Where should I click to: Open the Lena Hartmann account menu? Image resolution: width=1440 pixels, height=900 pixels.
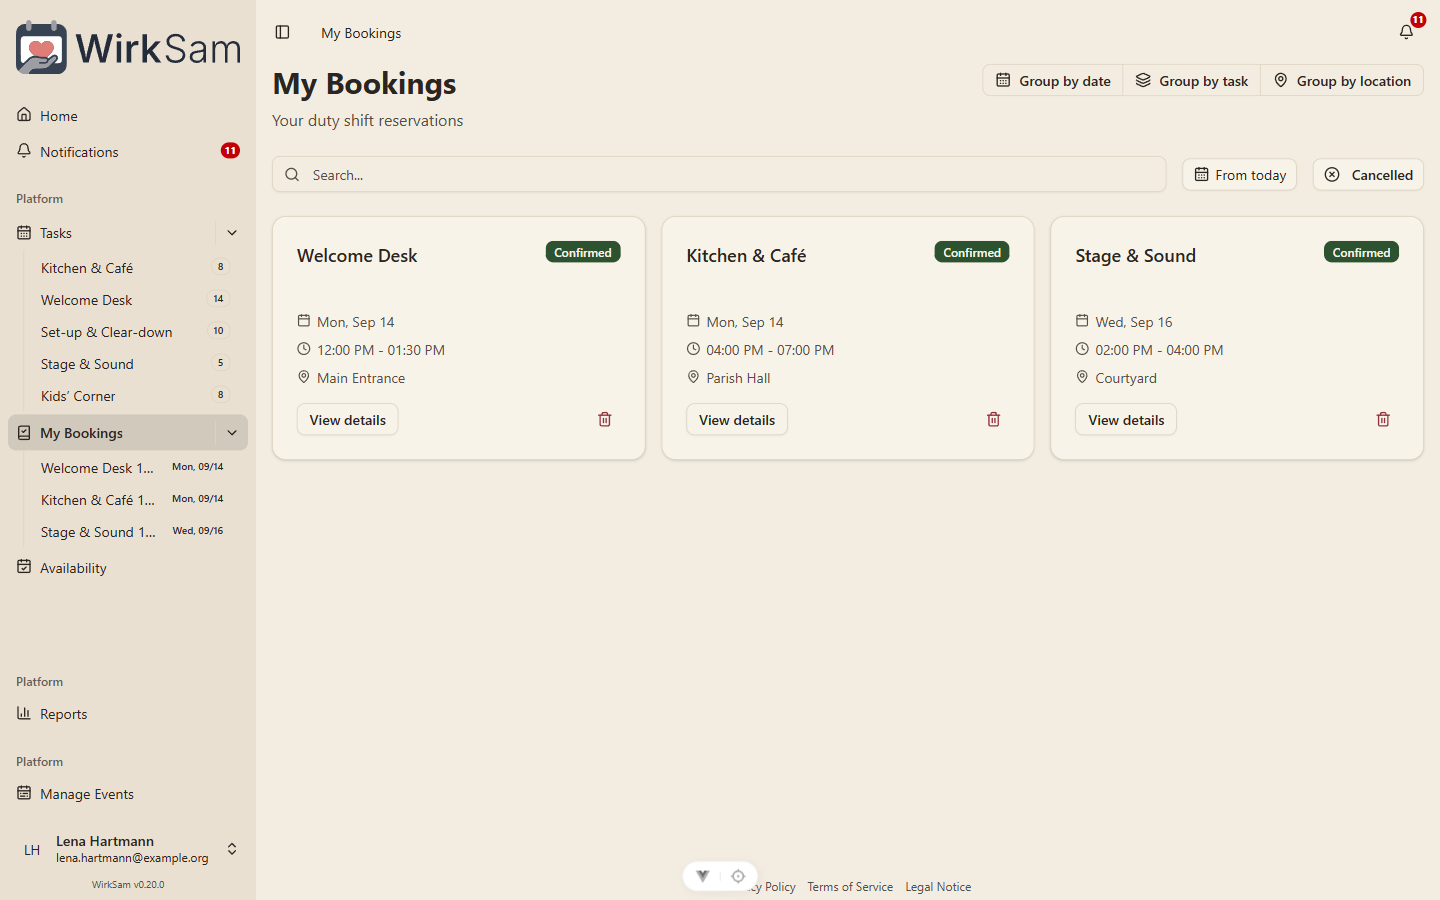(x=128, y=849)
